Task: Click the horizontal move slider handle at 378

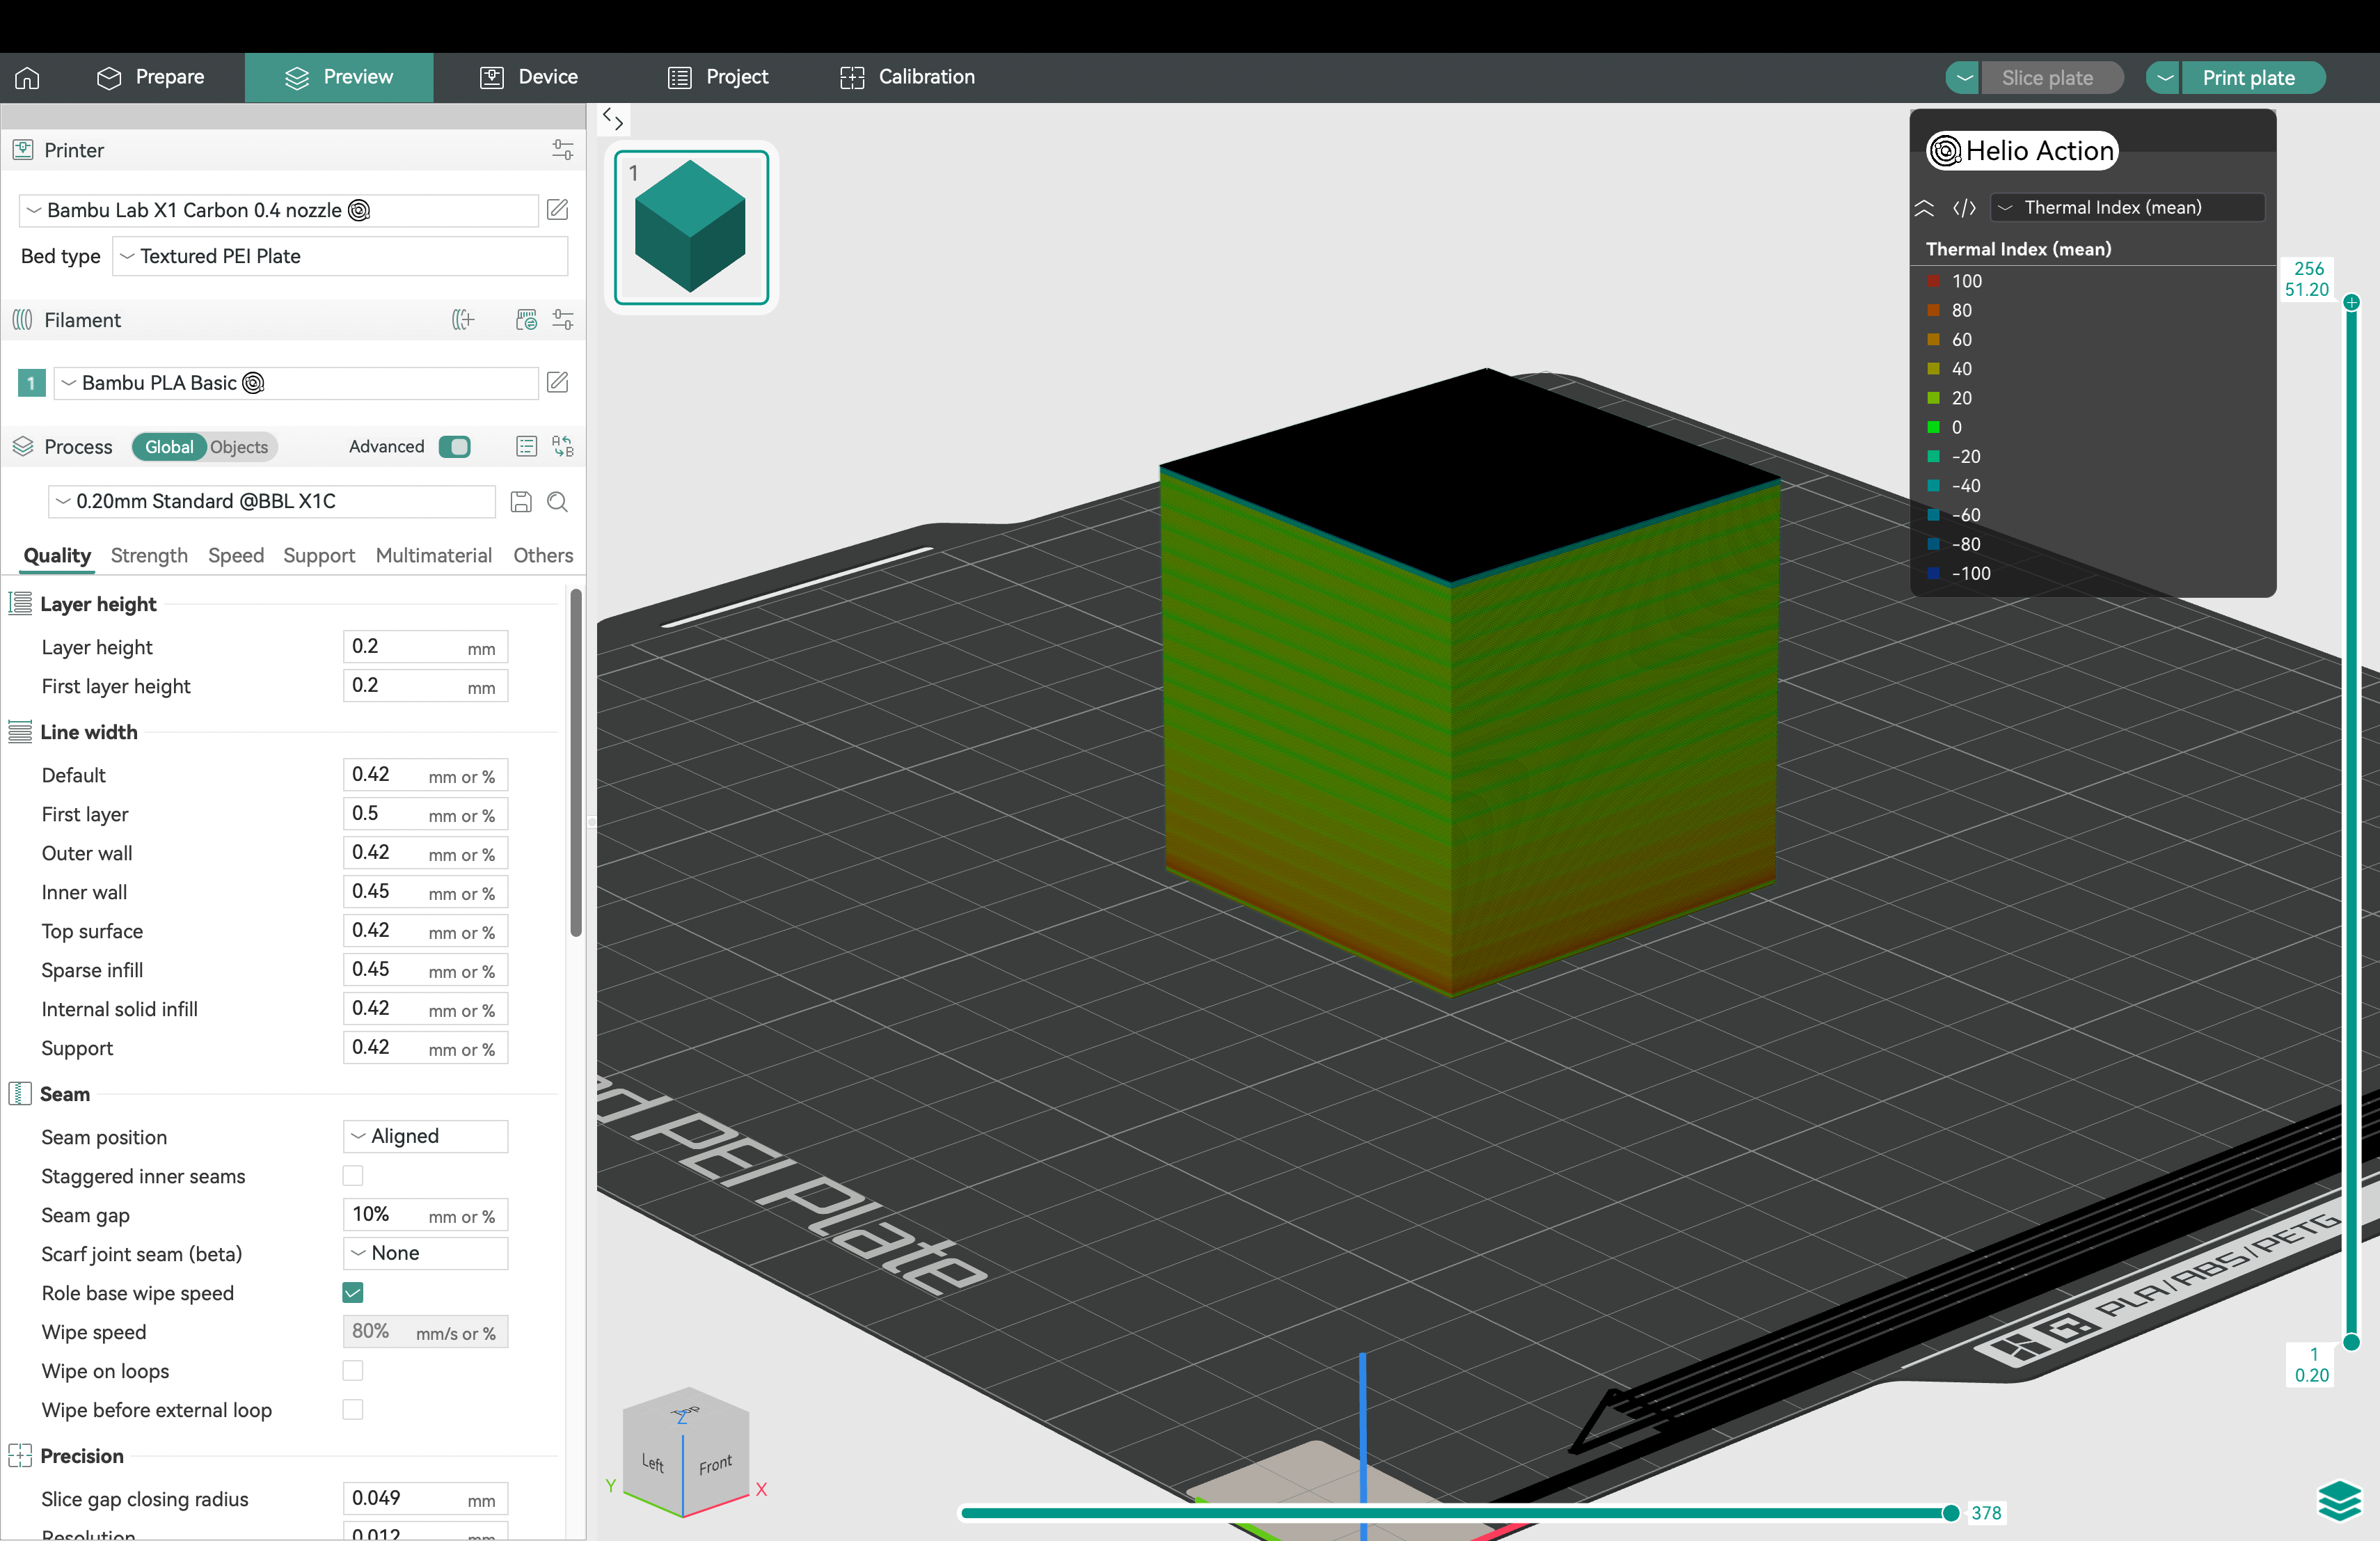Action: point(1950,1512)
